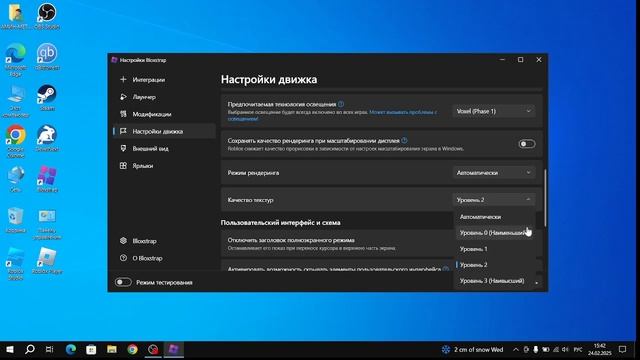640x360 pixels.
Task: Open the weather widget 2 cm of snow
Action: pos(472,349)
